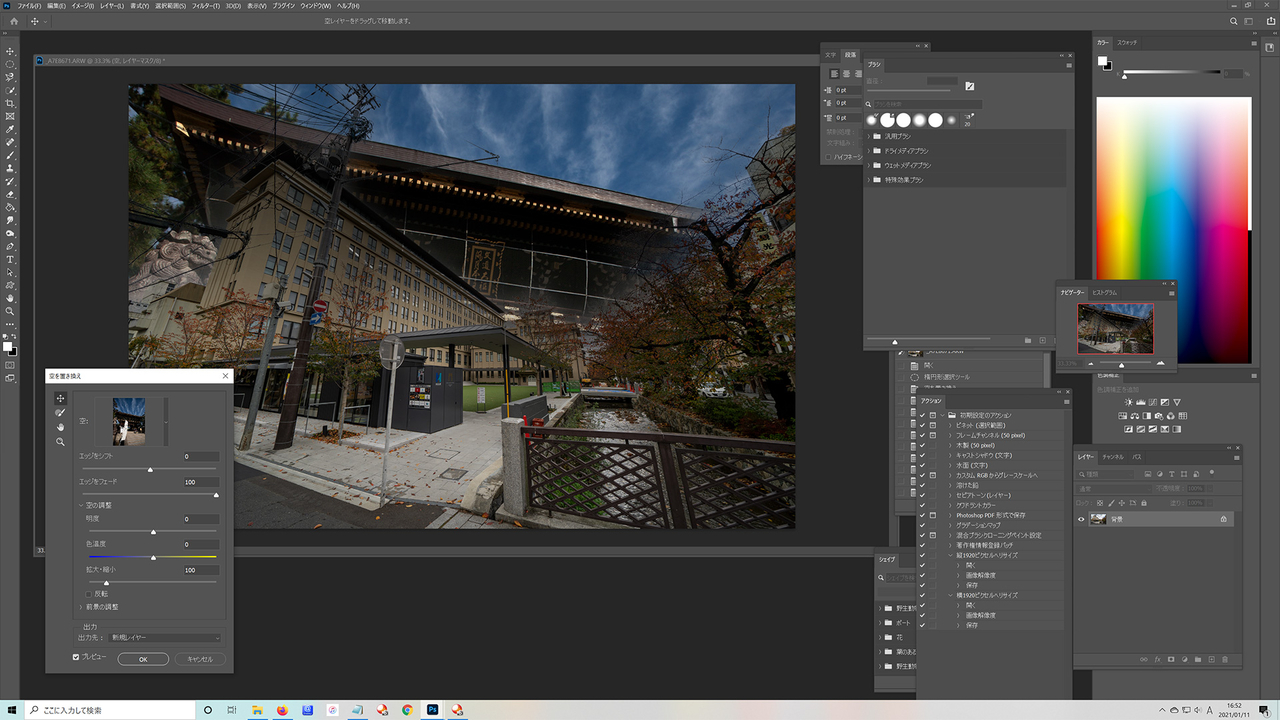The image size is (1280, 720).
Task: Click the new group folder icon in Layers panel
Action: (1198, 660)
